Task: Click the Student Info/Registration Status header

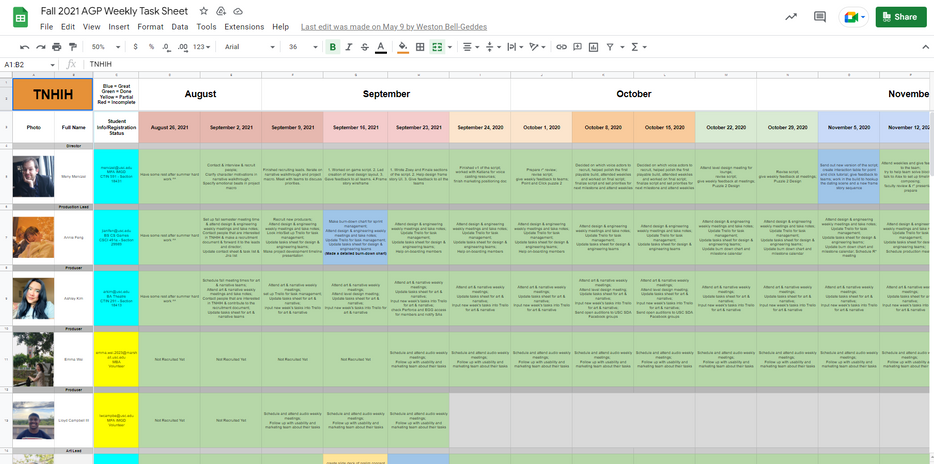Action: pos(116,127)
